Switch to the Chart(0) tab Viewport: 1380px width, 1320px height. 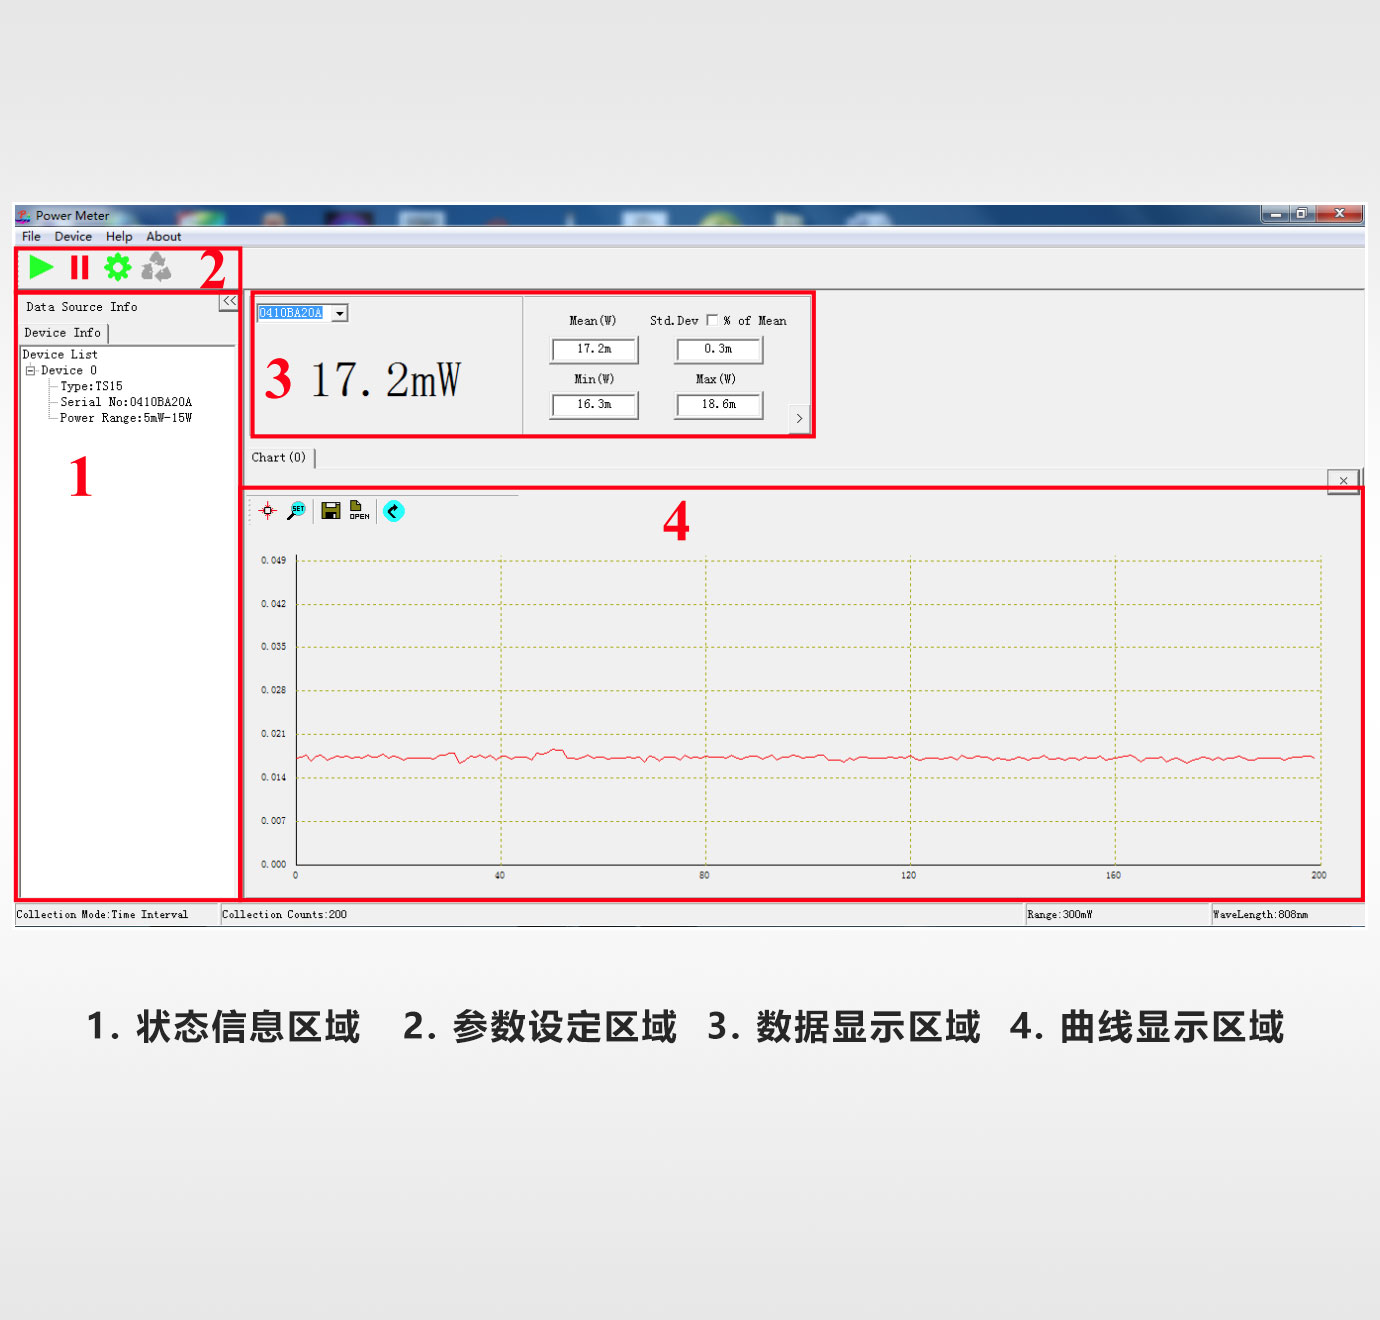279,458
